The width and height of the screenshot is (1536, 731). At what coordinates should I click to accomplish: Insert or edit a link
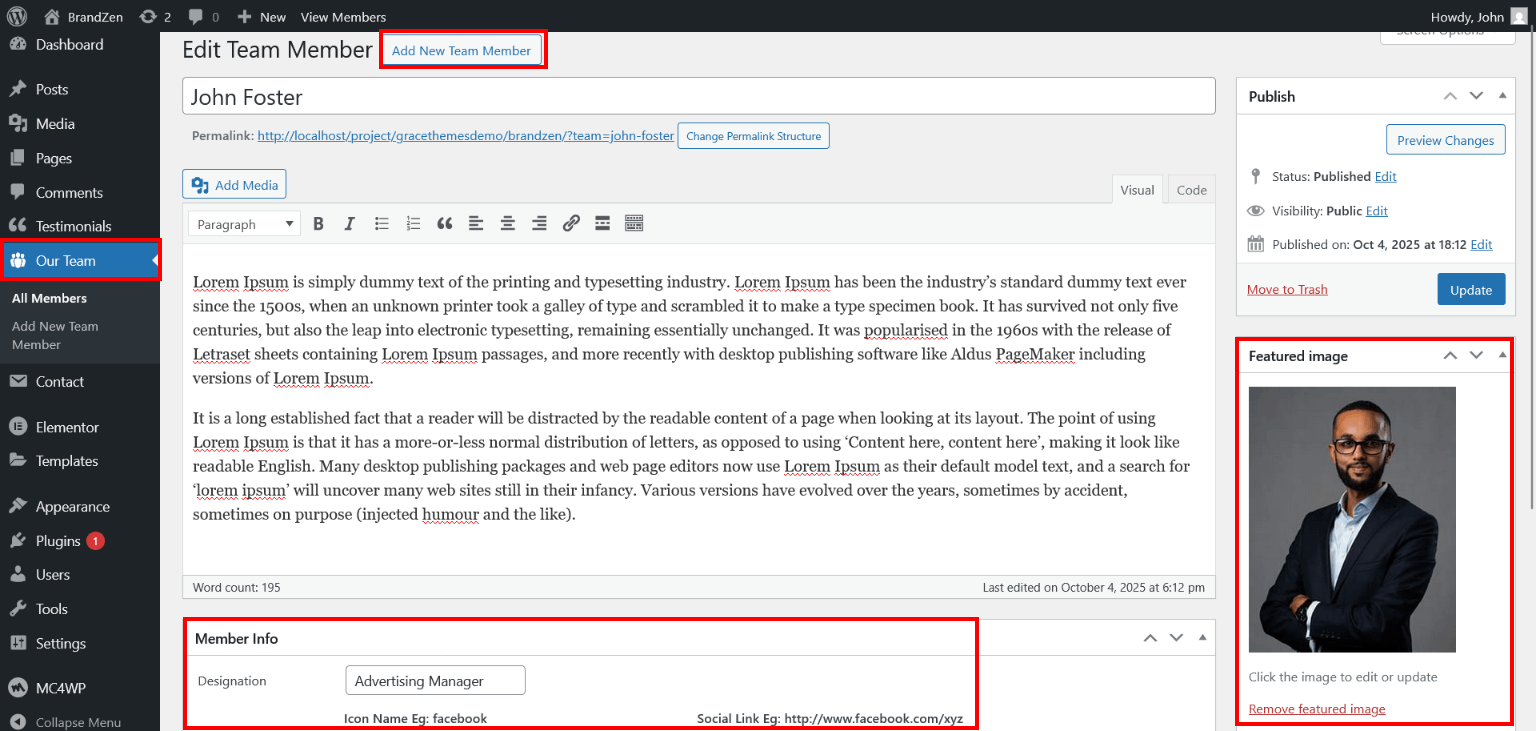coord(571,224)
